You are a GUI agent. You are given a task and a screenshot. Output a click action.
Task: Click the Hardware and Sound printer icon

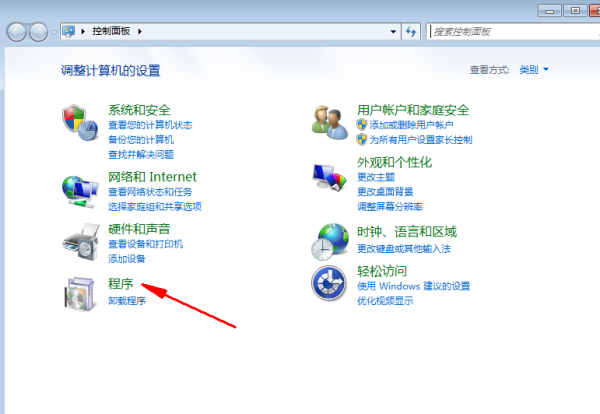click(x=80, y=240)
